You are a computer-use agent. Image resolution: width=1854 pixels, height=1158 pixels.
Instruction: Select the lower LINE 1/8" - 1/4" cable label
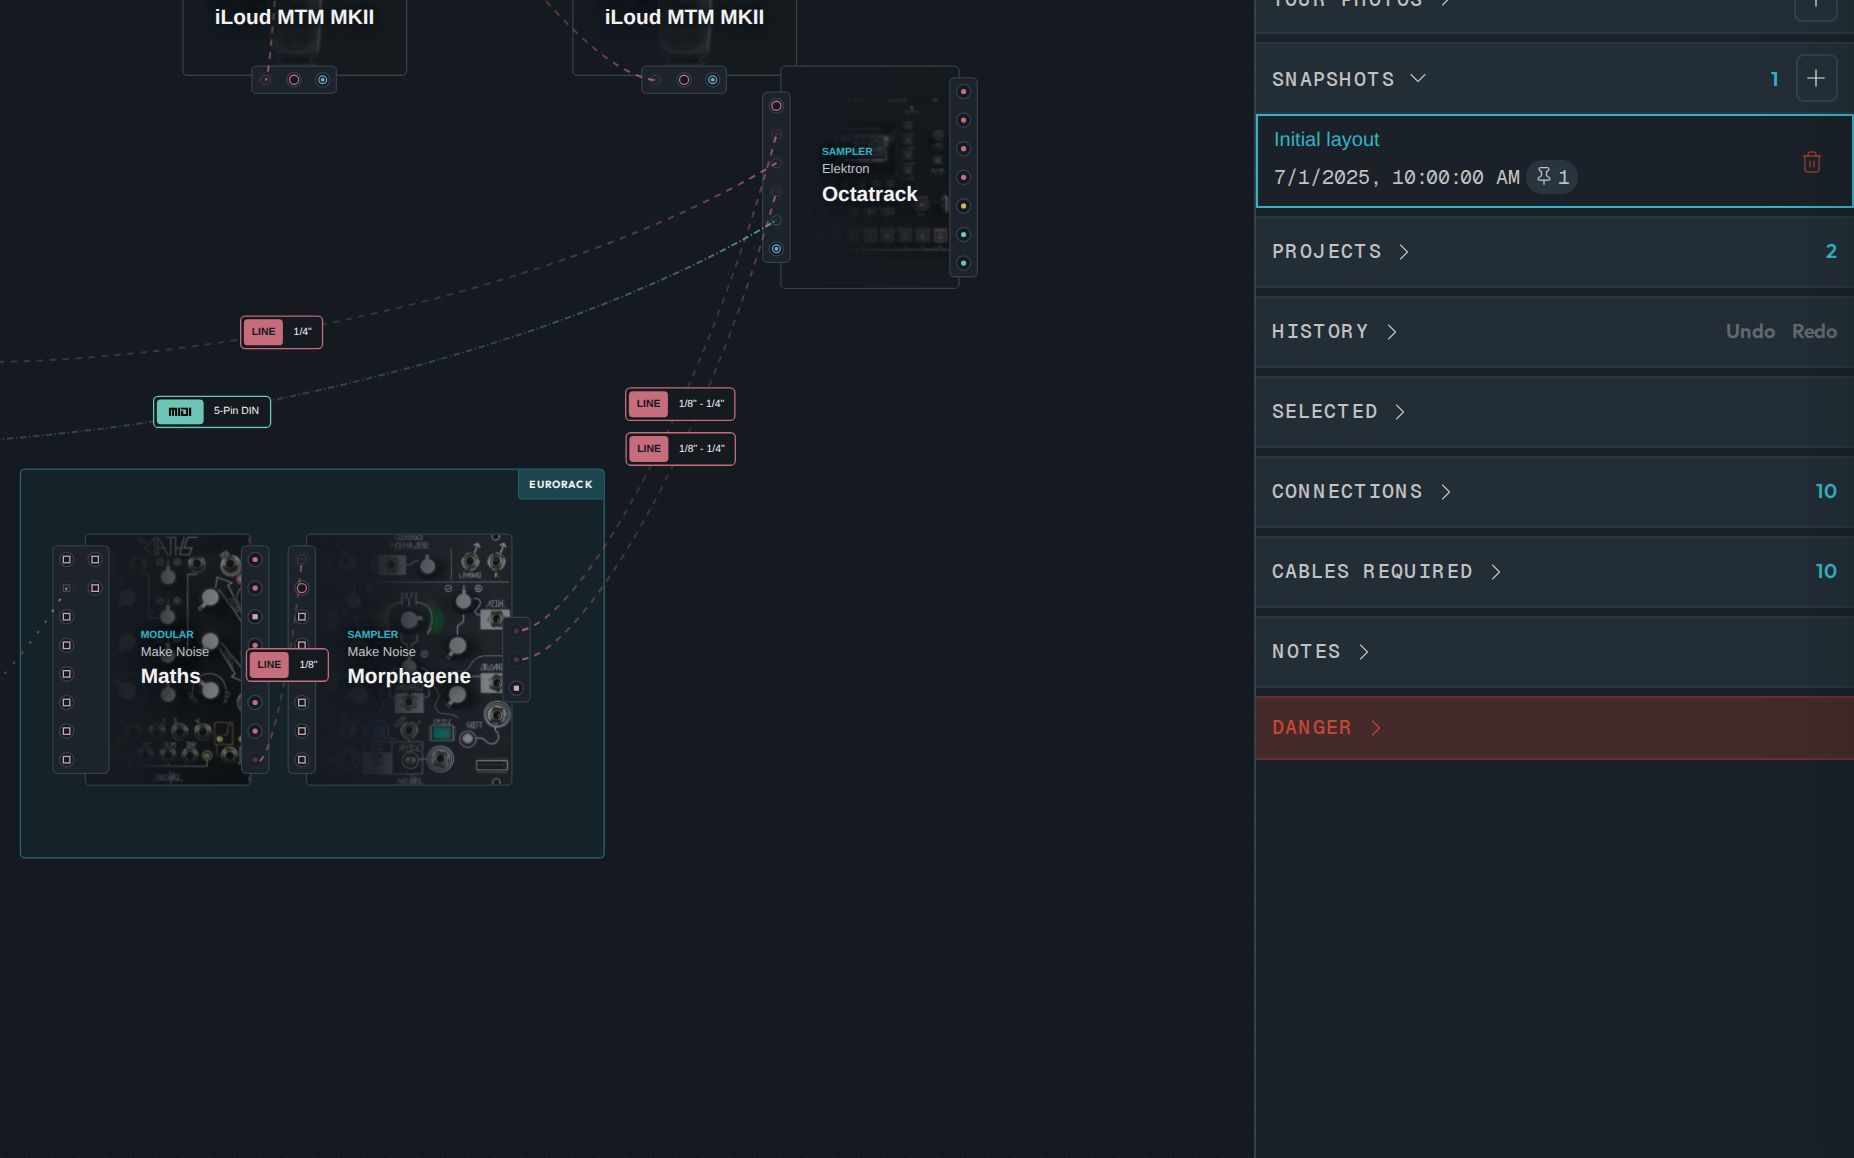[680, 449]
